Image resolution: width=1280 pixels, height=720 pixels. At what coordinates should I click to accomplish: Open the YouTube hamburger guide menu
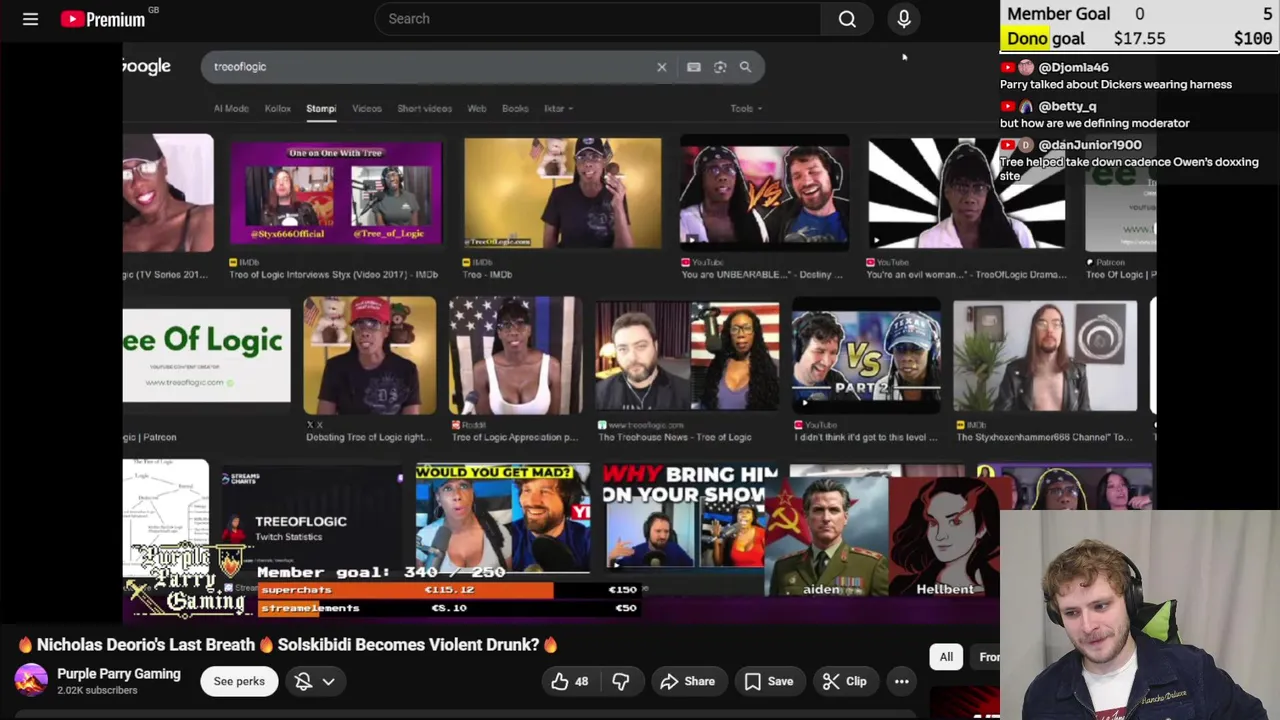pyautogui.click(x=30, y=19)
